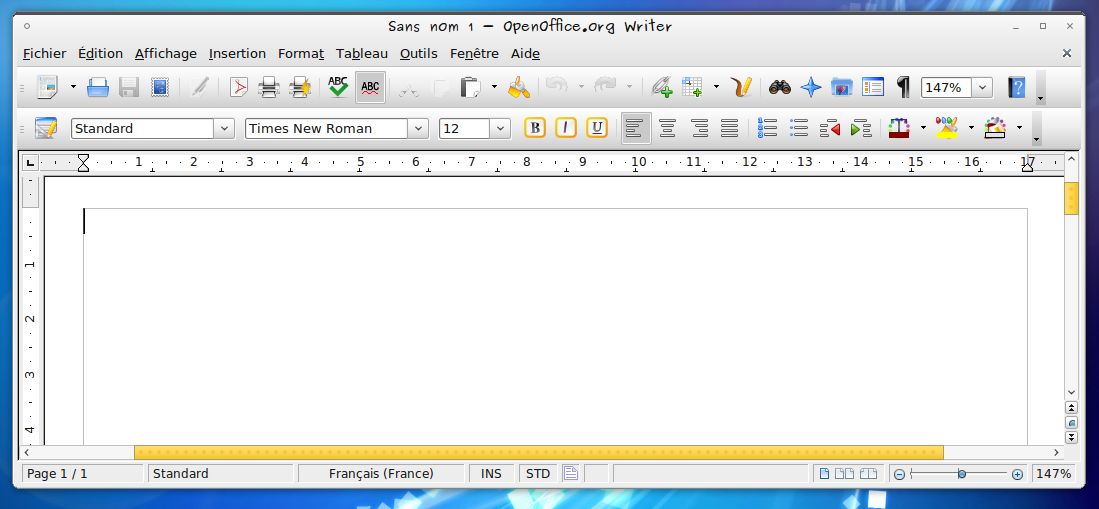Open the Highlighting color dropdown arrow
Image resolution: width=1099 pixels, height=509 pixels.
pyautogui.click(x=971, y=128)
